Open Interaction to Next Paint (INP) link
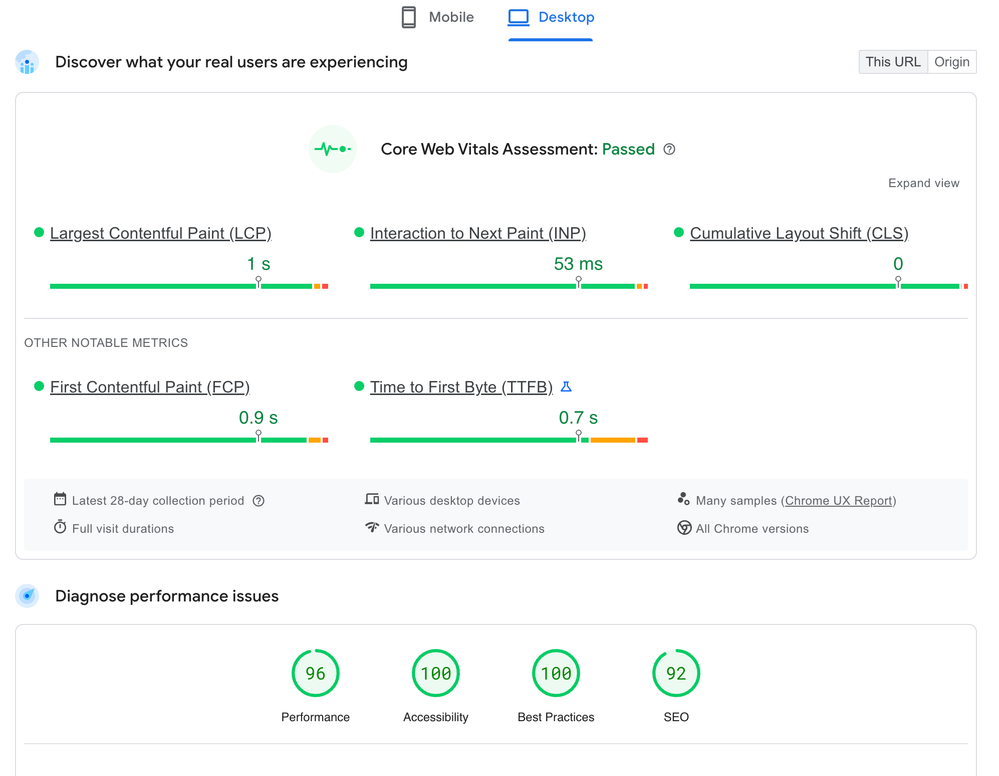Viewport: 999px width, 776px height. [478, 233]
